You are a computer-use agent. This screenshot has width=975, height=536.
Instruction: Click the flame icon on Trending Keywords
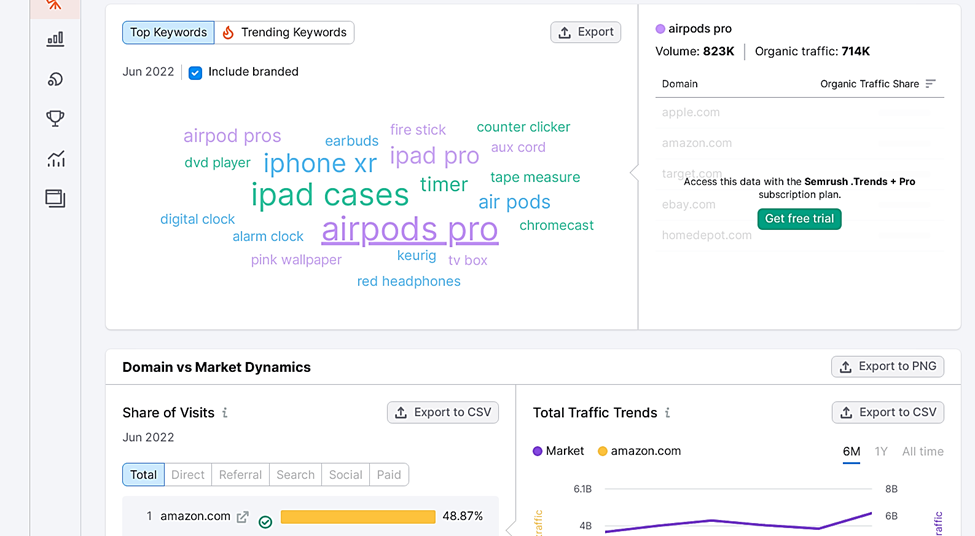(x=228, y=32)
